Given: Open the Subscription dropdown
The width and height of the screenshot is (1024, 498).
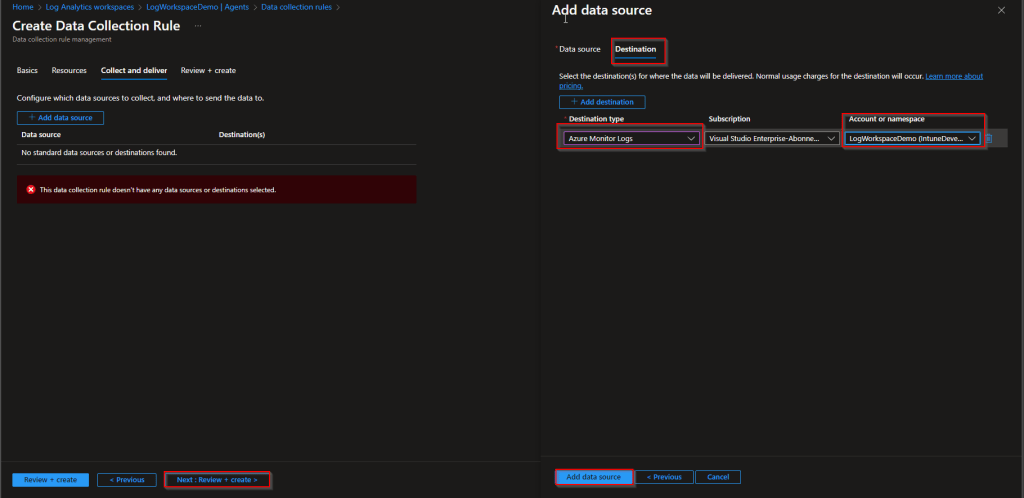Looking at the screenshot, I should [772, 138].
